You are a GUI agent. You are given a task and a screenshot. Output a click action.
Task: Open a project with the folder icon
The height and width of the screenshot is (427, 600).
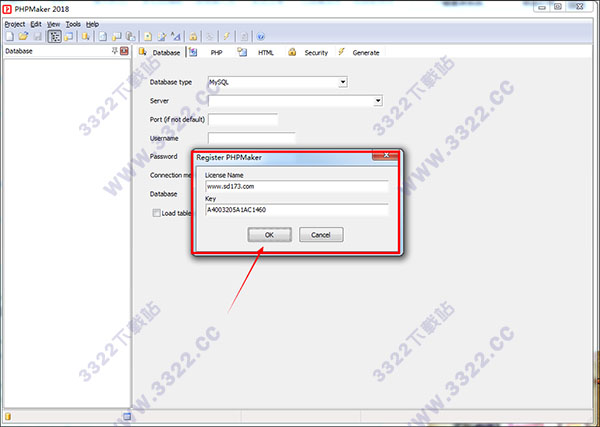click(x=23, y=36)
